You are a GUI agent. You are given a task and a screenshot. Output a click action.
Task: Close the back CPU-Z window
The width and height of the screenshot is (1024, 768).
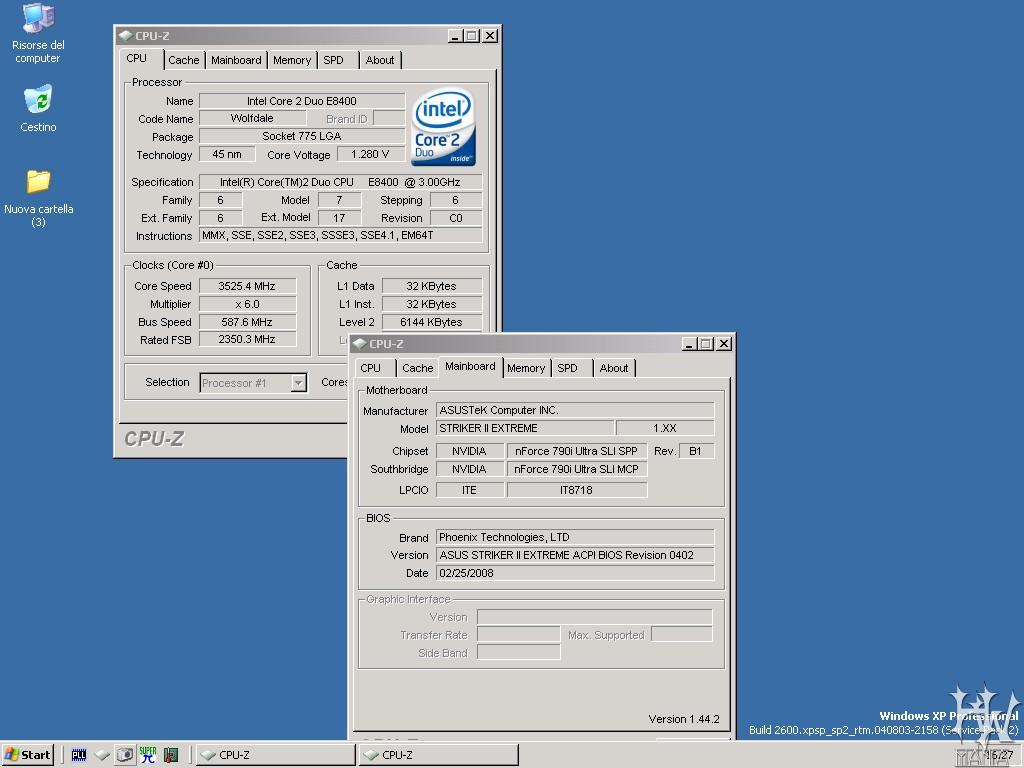click(x=490, y=35)
